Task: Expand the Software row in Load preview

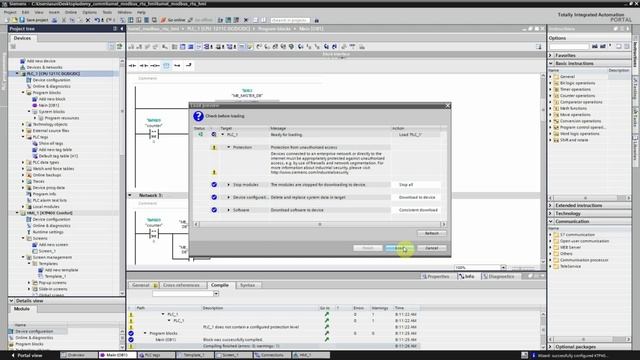Action: [x=229, y=210]
